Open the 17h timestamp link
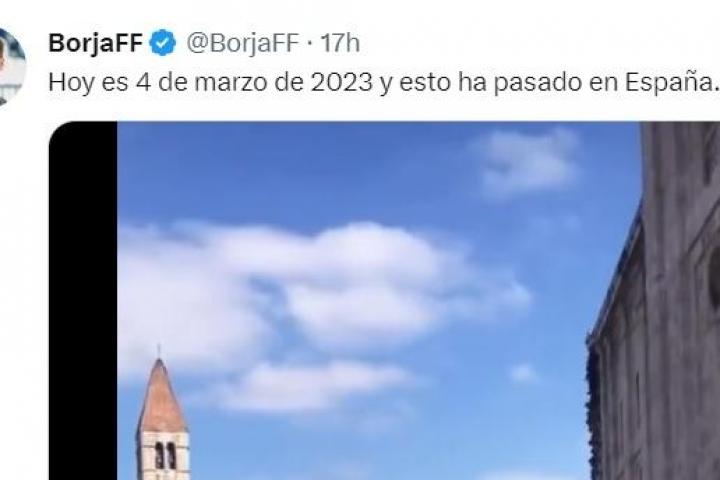 coord(340,43)
